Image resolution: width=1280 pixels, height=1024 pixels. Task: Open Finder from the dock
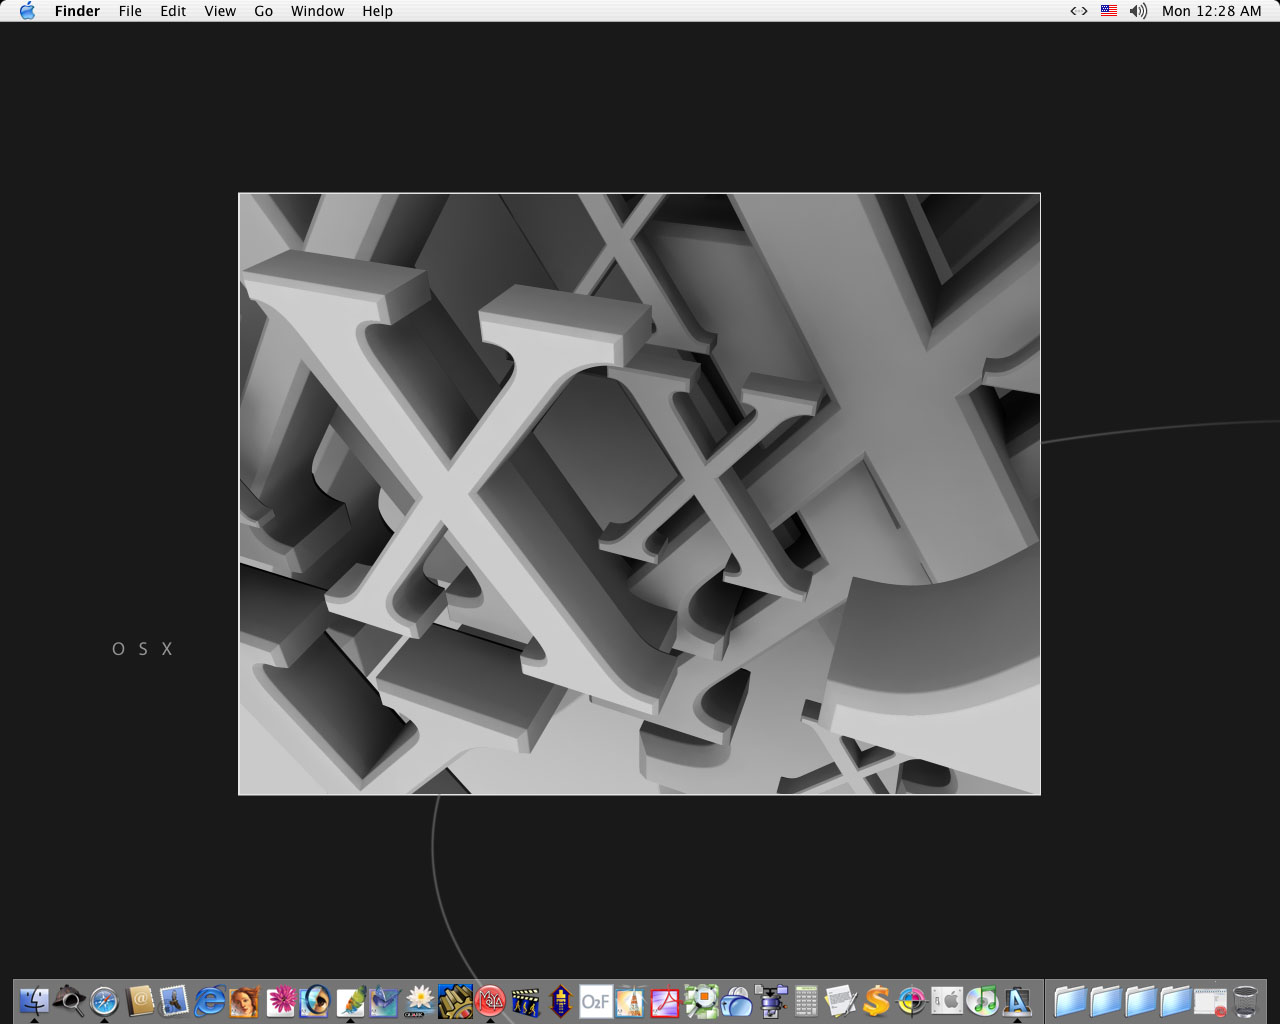pos(34,1000)
